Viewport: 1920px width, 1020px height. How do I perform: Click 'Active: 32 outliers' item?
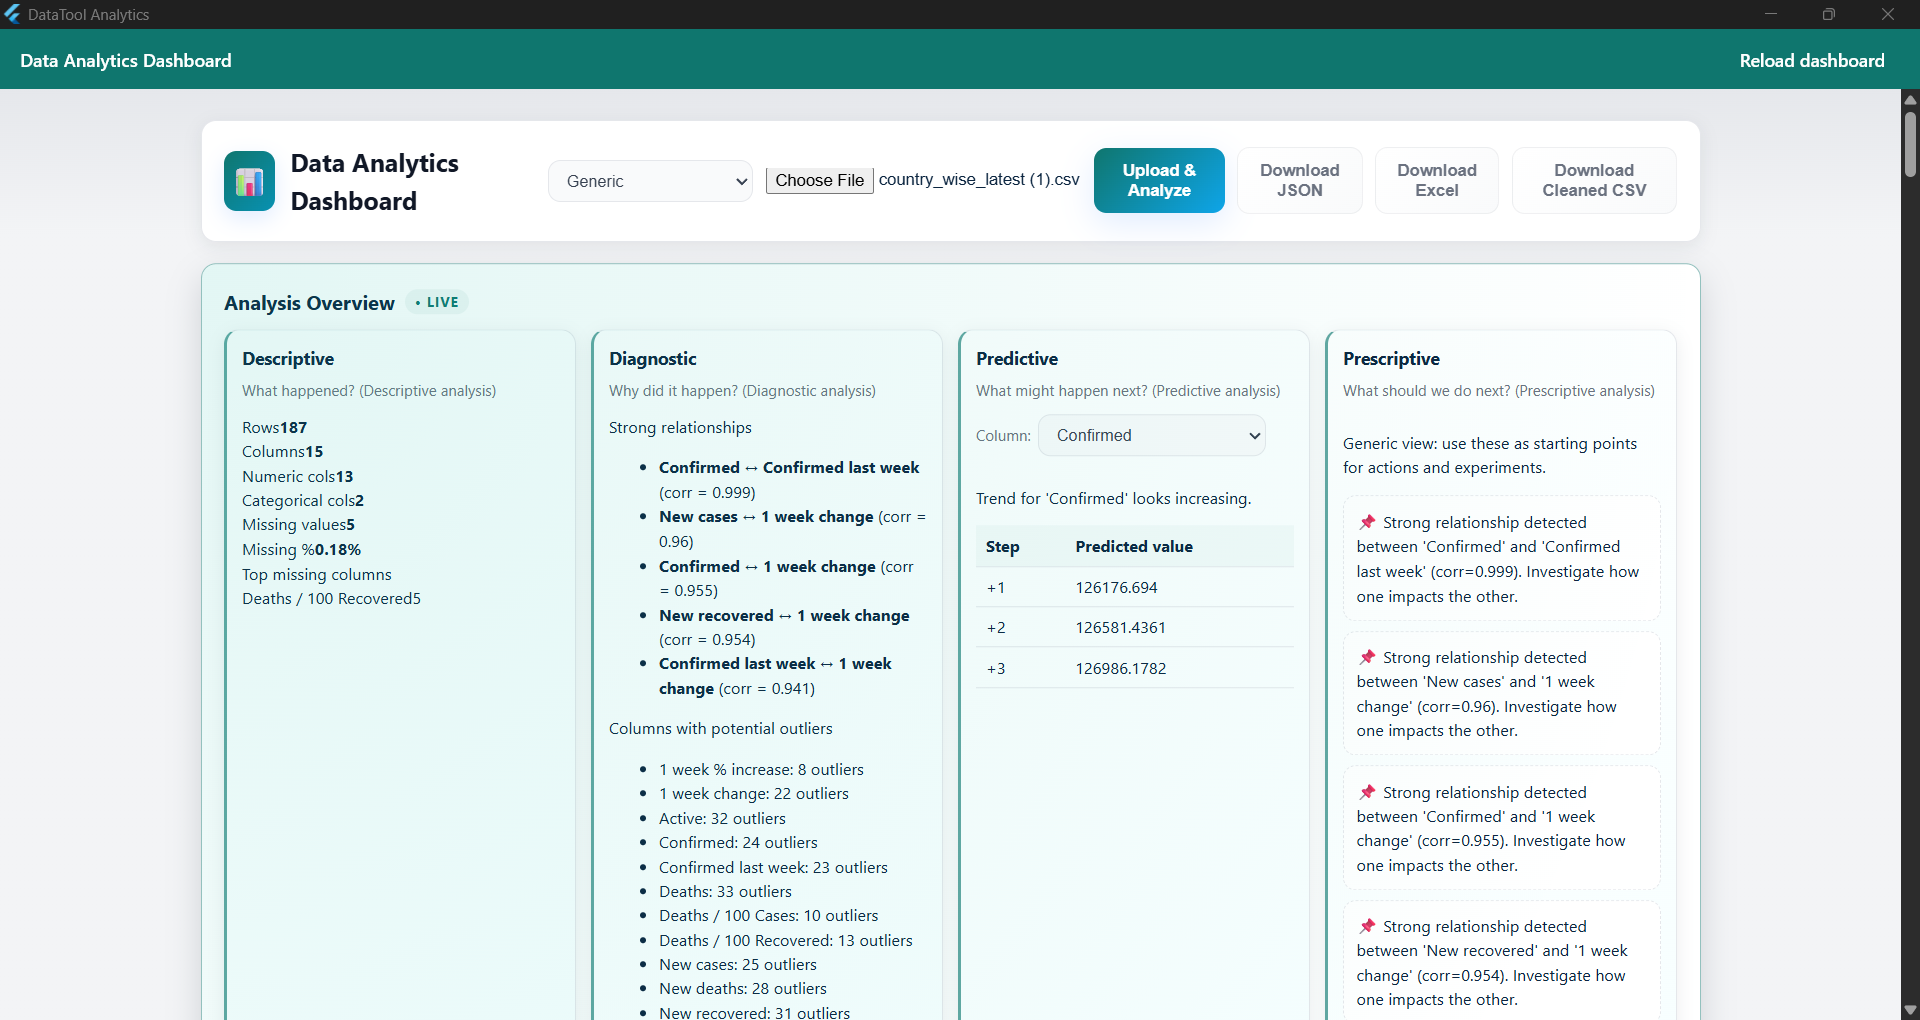tap(722, 818)
